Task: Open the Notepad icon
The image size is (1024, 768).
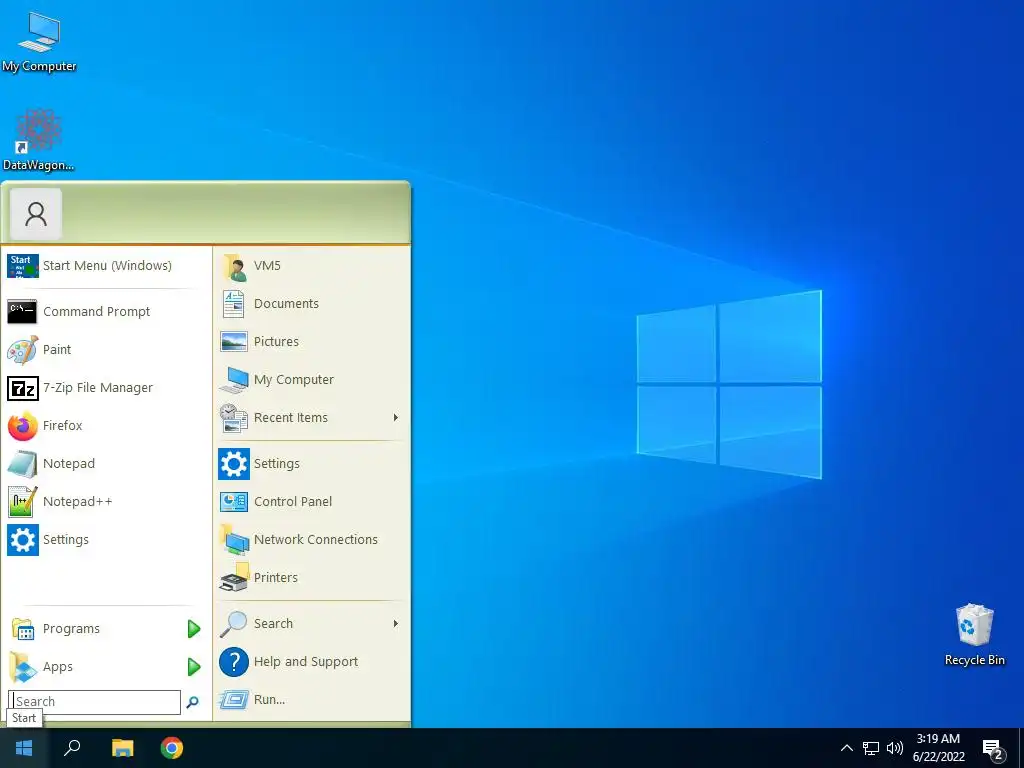Action: pyautogui.click(x=23, y=464)
